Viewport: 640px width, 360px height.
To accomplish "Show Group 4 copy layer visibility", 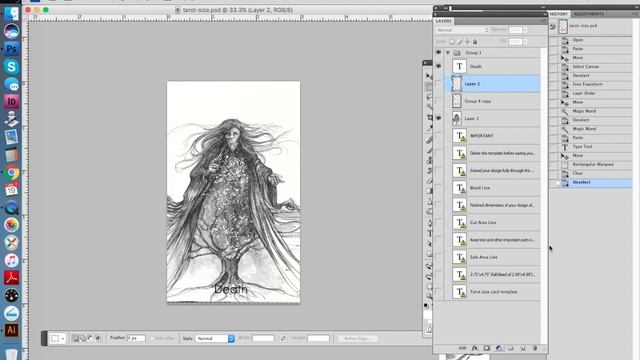I will pyautogui.click(x=438, y=101).
